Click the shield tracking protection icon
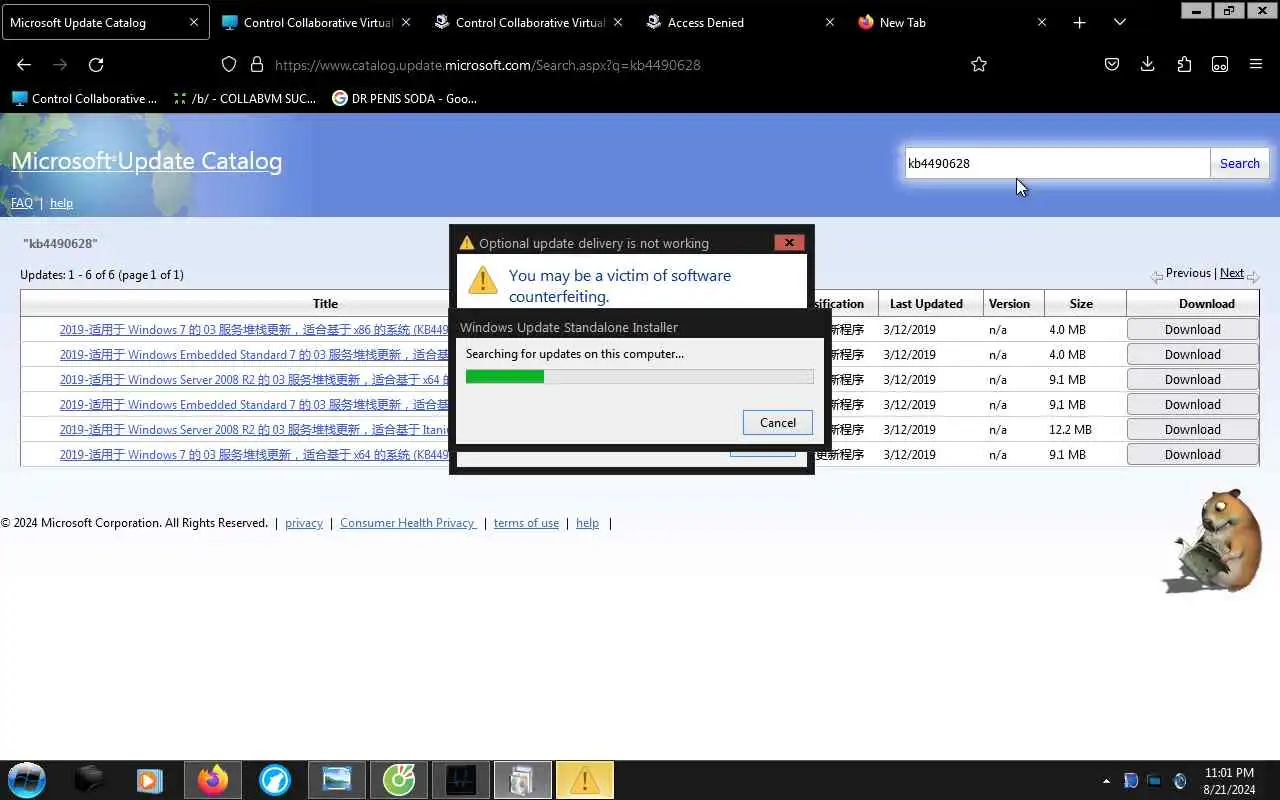Viewport: 1280px width, 800px height. [229, 64]
